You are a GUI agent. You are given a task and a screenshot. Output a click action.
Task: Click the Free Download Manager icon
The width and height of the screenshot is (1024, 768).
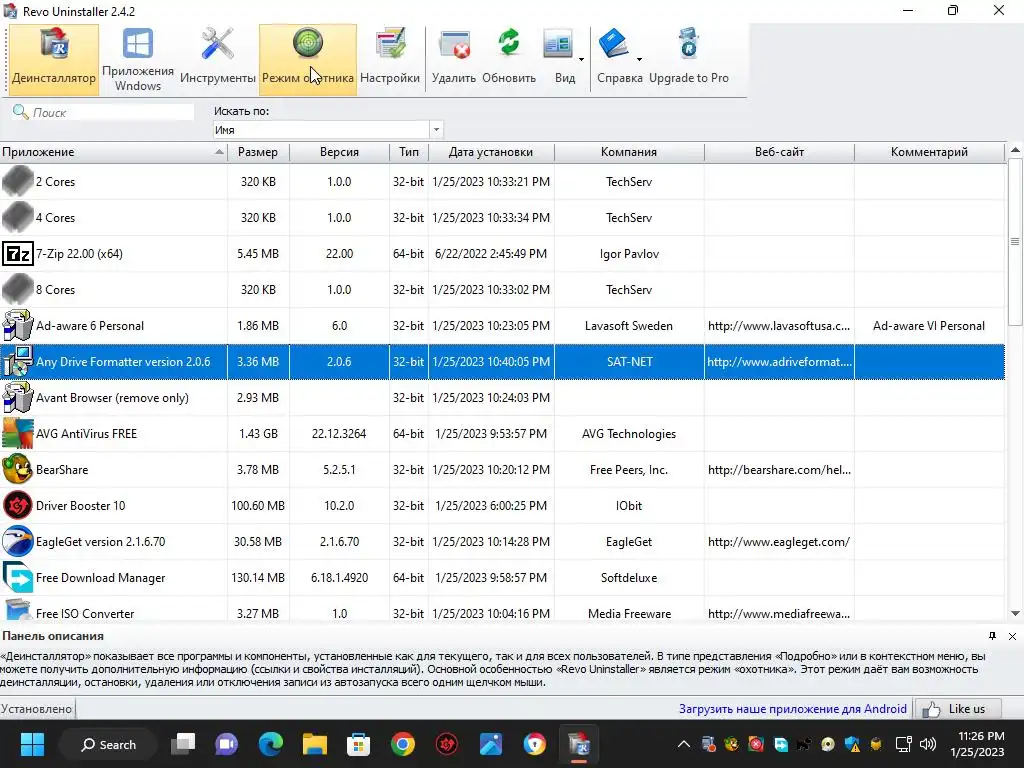18,577
